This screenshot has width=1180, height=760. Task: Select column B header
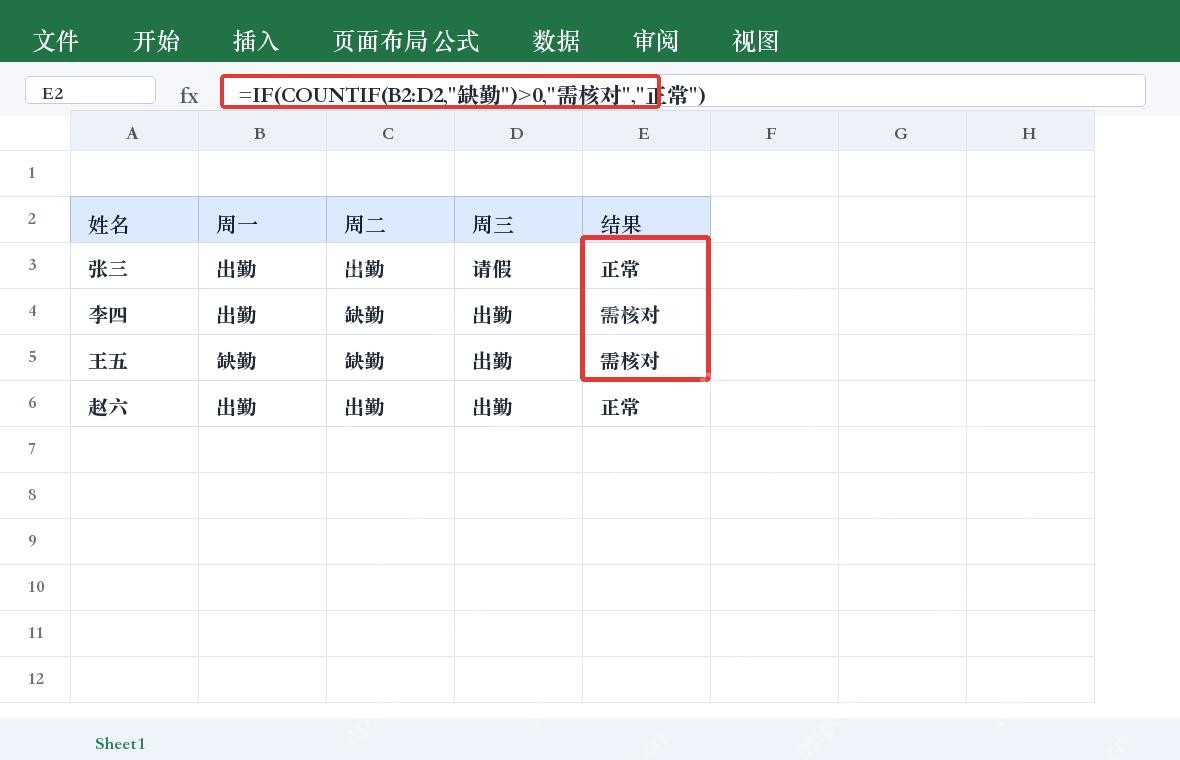coord(263,133)
